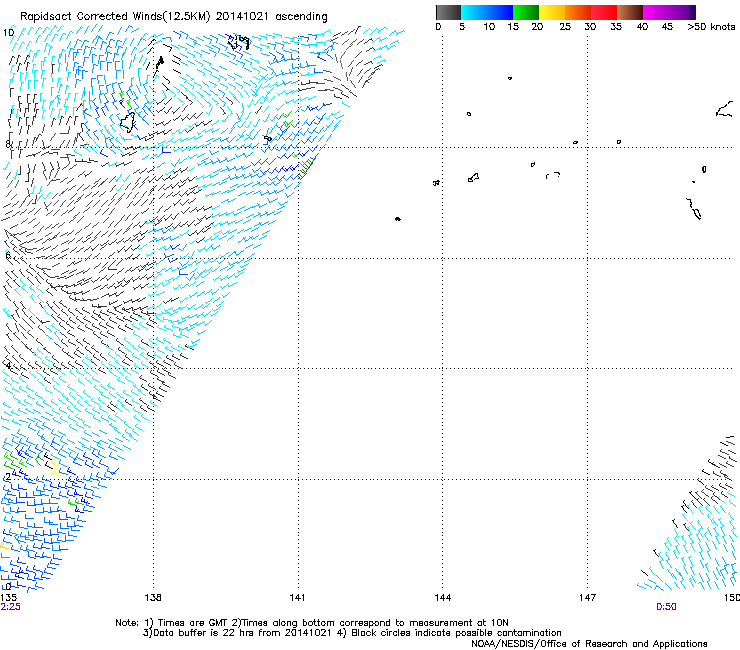Click the gray 0–5 knots legend segment

tap(448, 12)
